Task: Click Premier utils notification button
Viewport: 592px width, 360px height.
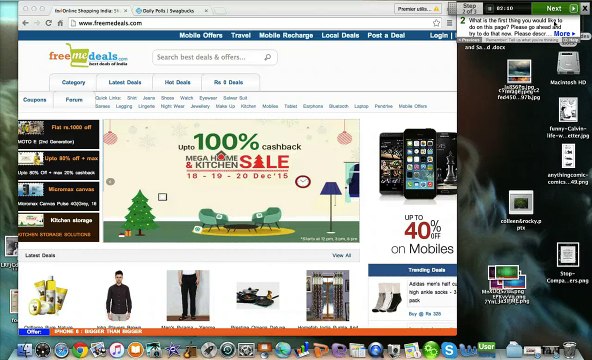Action: pos(418,9)
